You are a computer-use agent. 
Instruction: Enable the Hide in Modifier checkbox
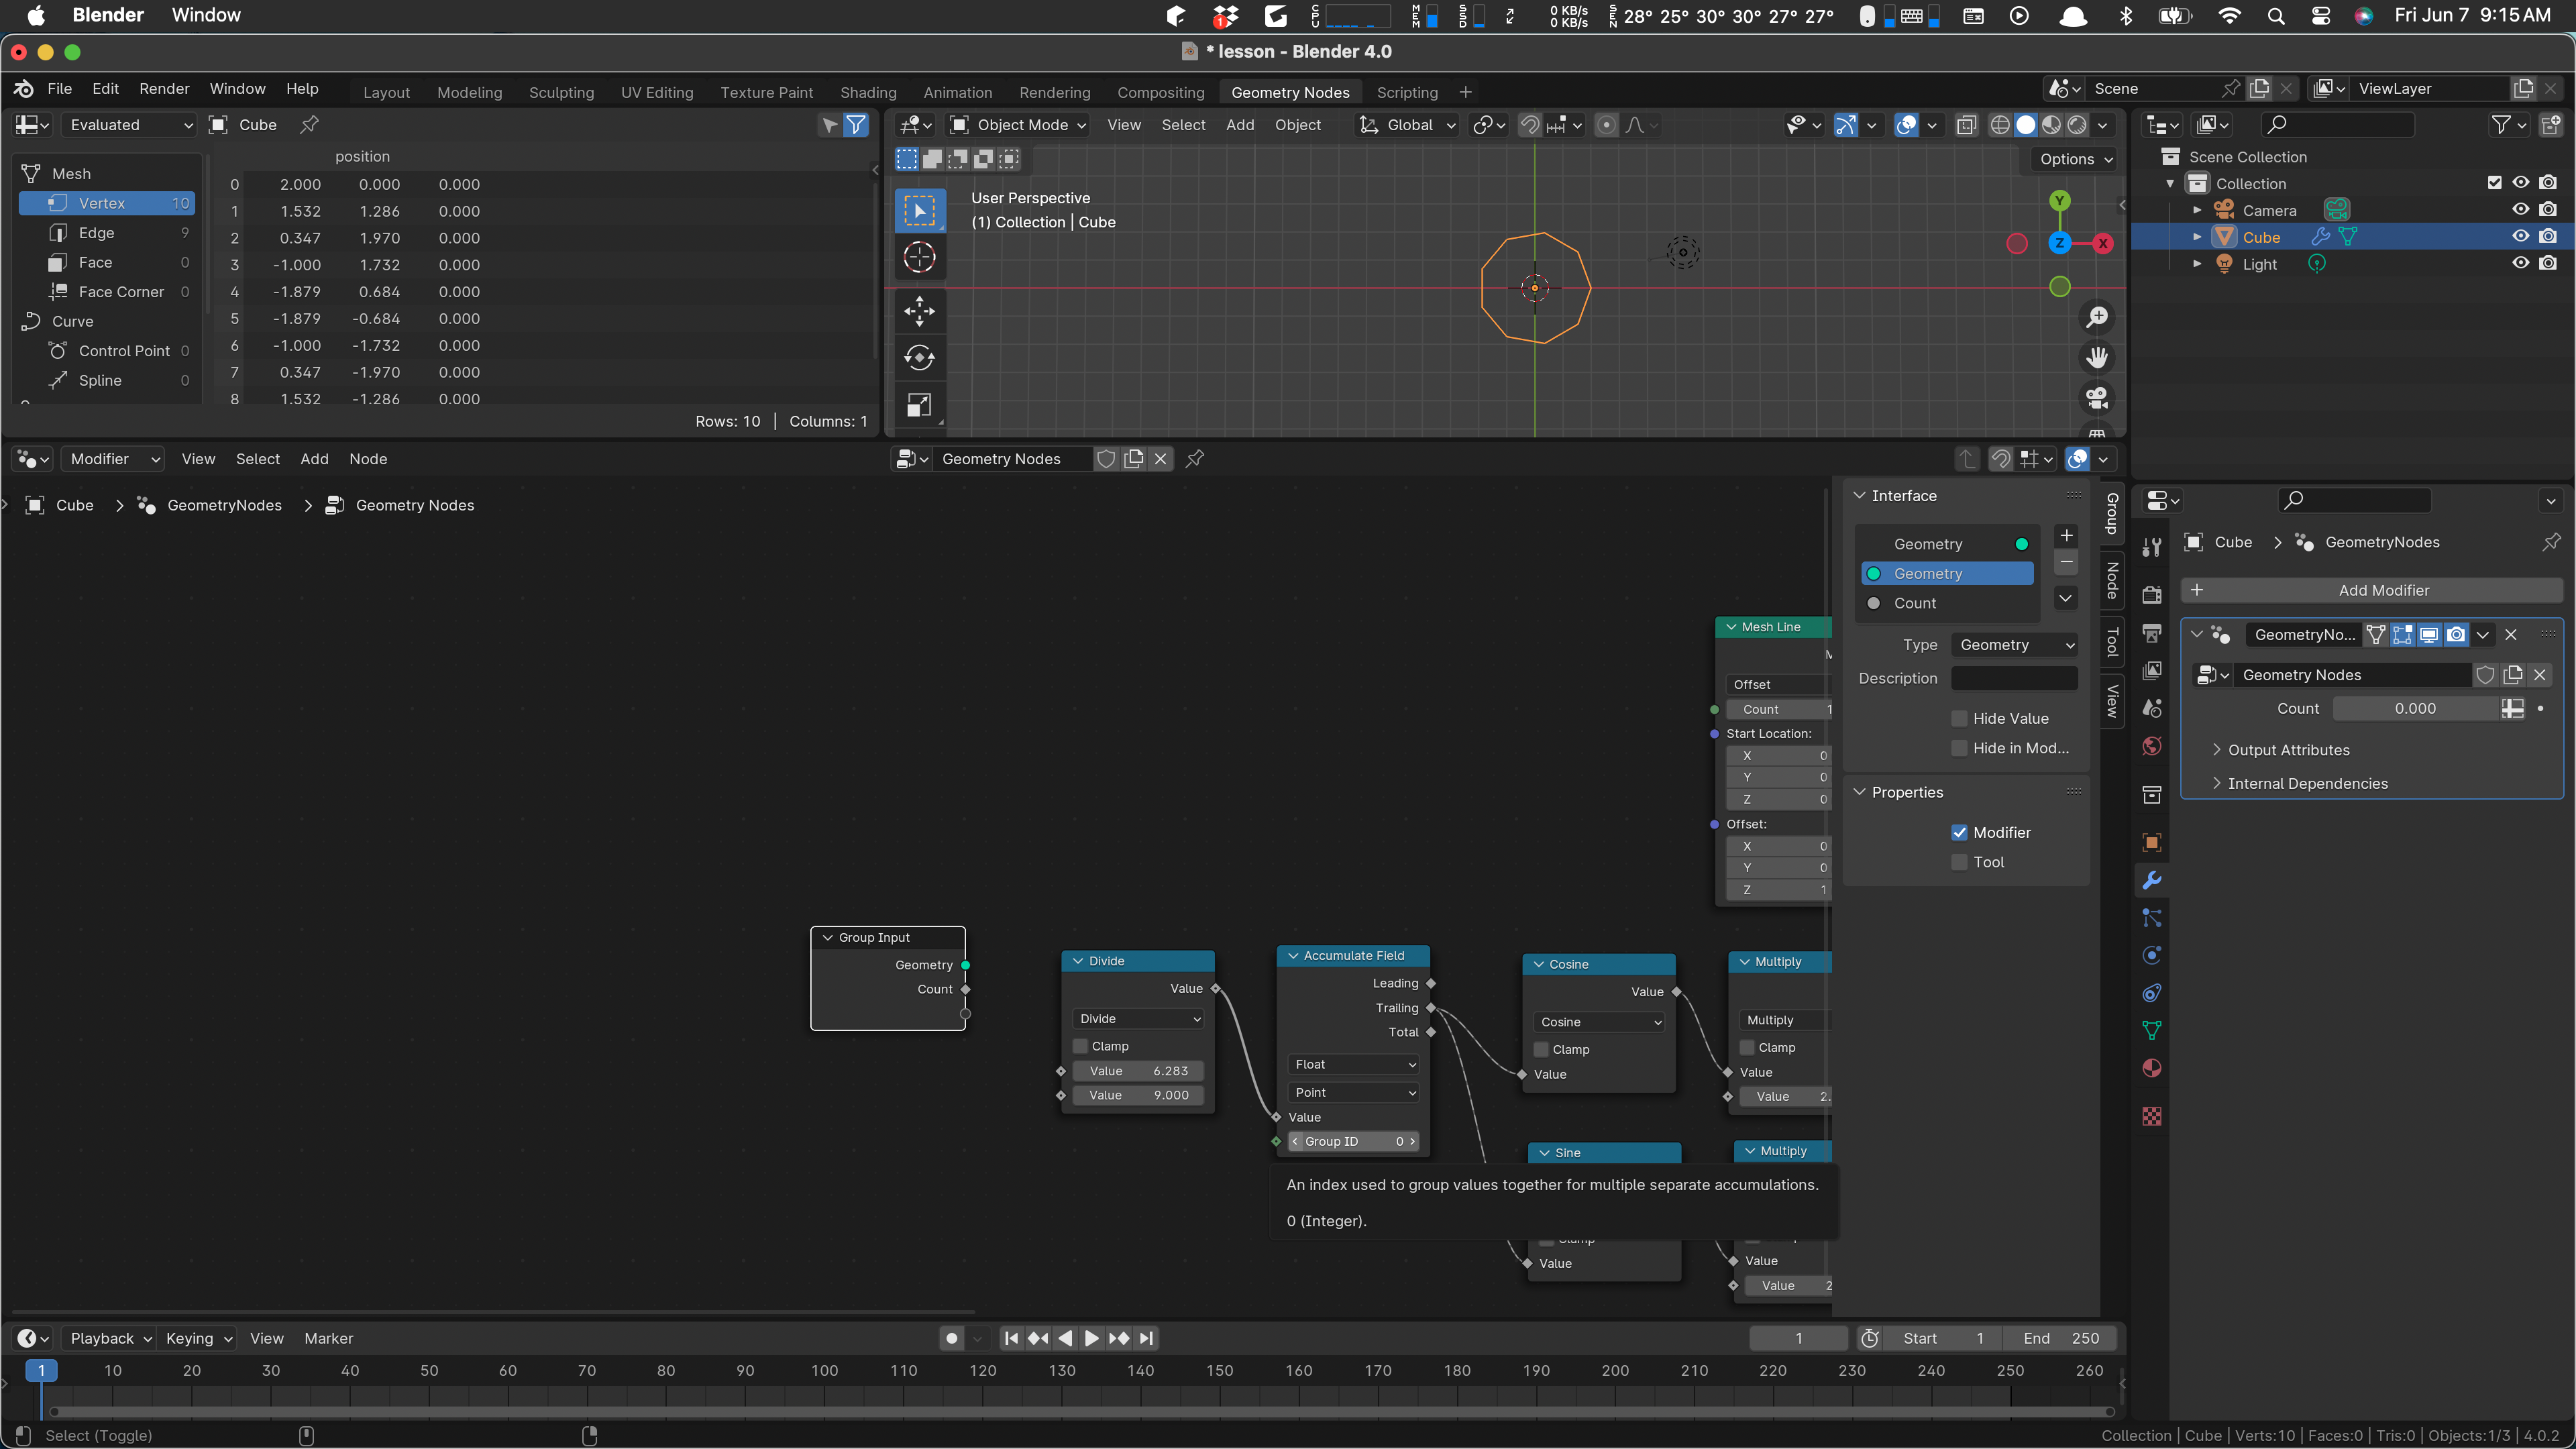coord(1959,748)
